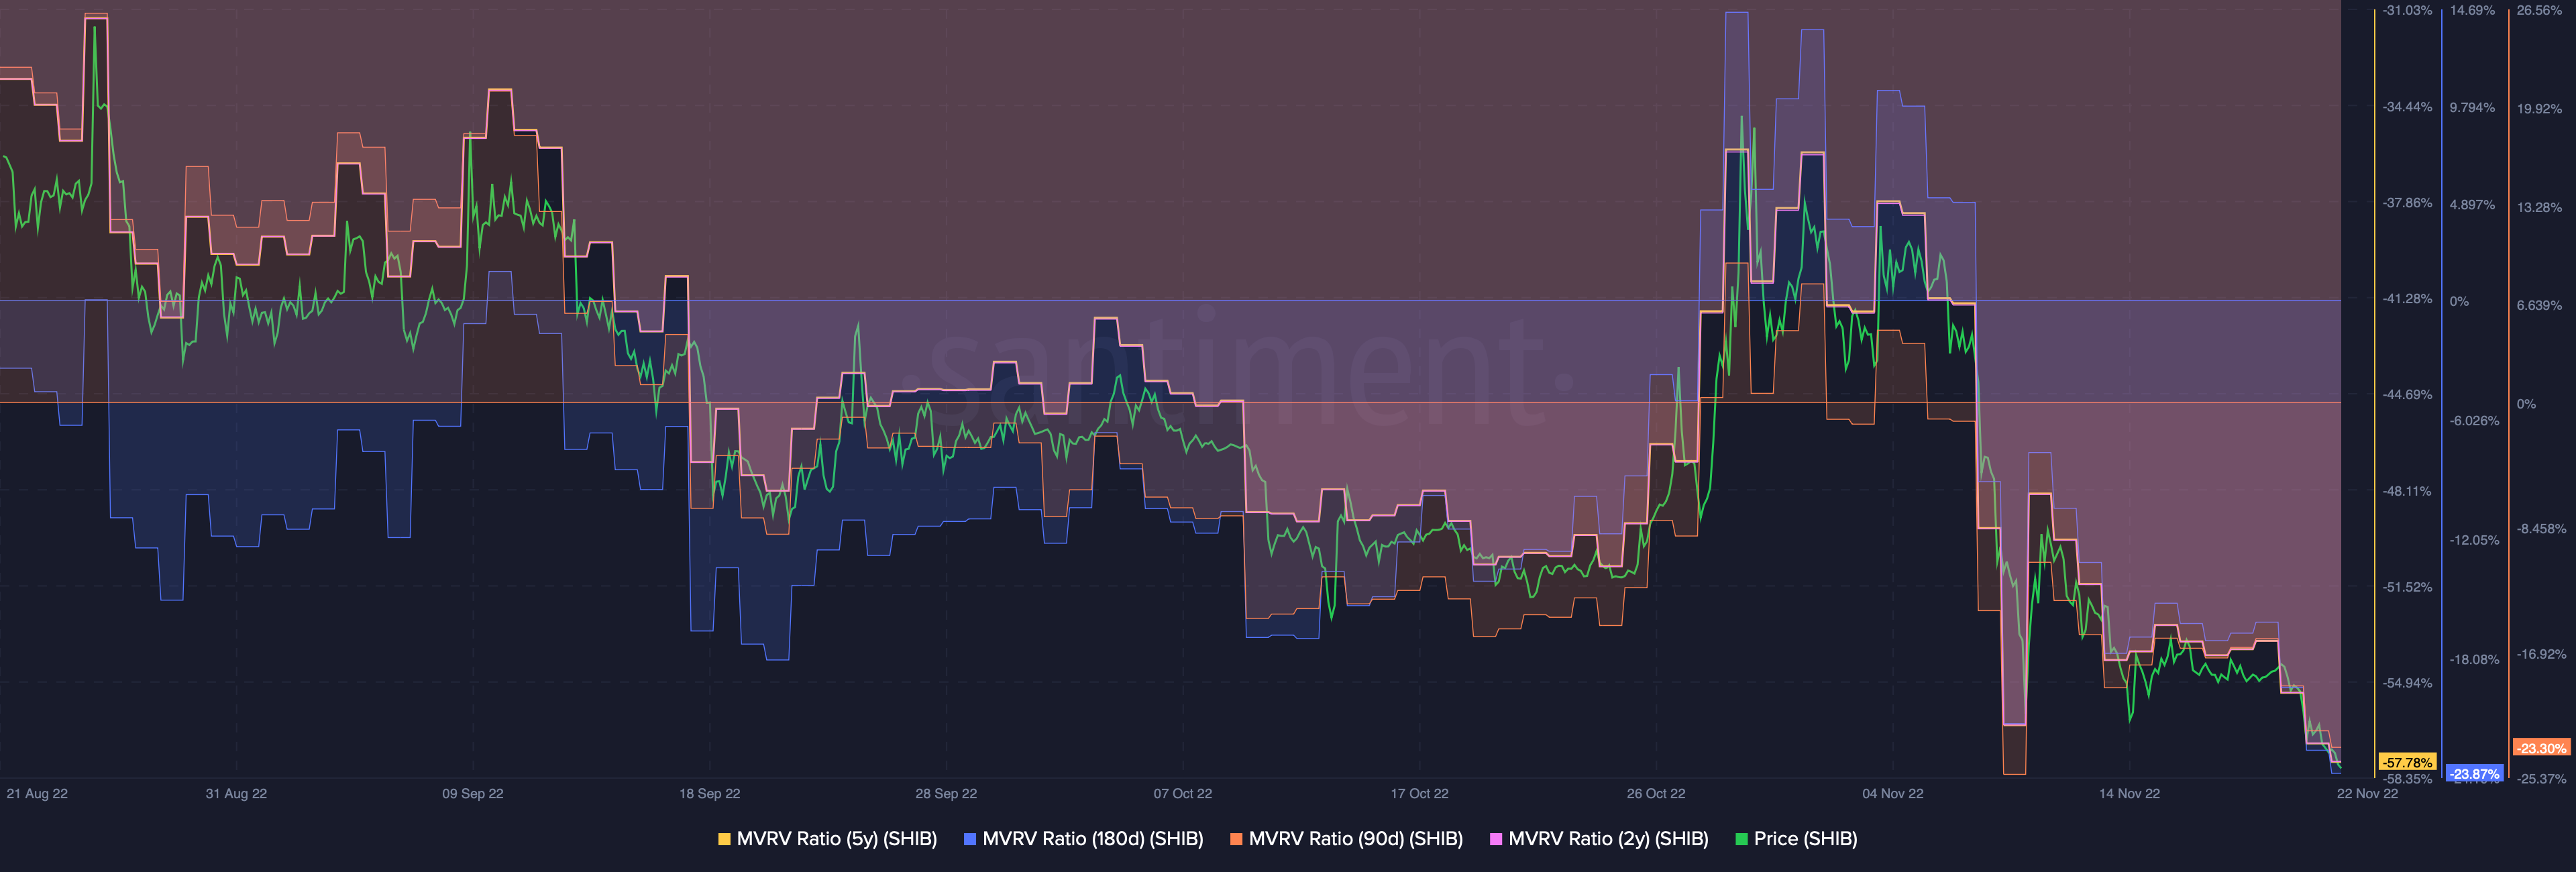Click the yellow MVRV Ratio (5y) legend swatch

[724, 839]
